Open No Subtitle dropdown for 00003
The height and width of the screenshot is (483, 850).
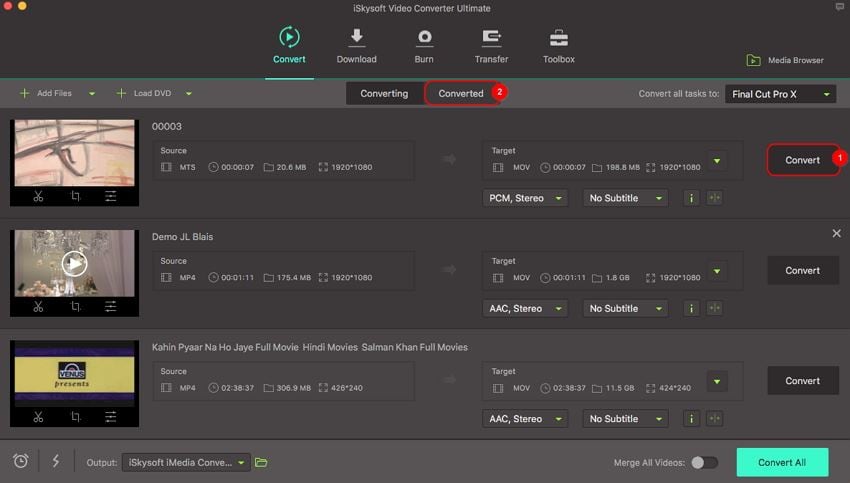click(x=625, y=198)
